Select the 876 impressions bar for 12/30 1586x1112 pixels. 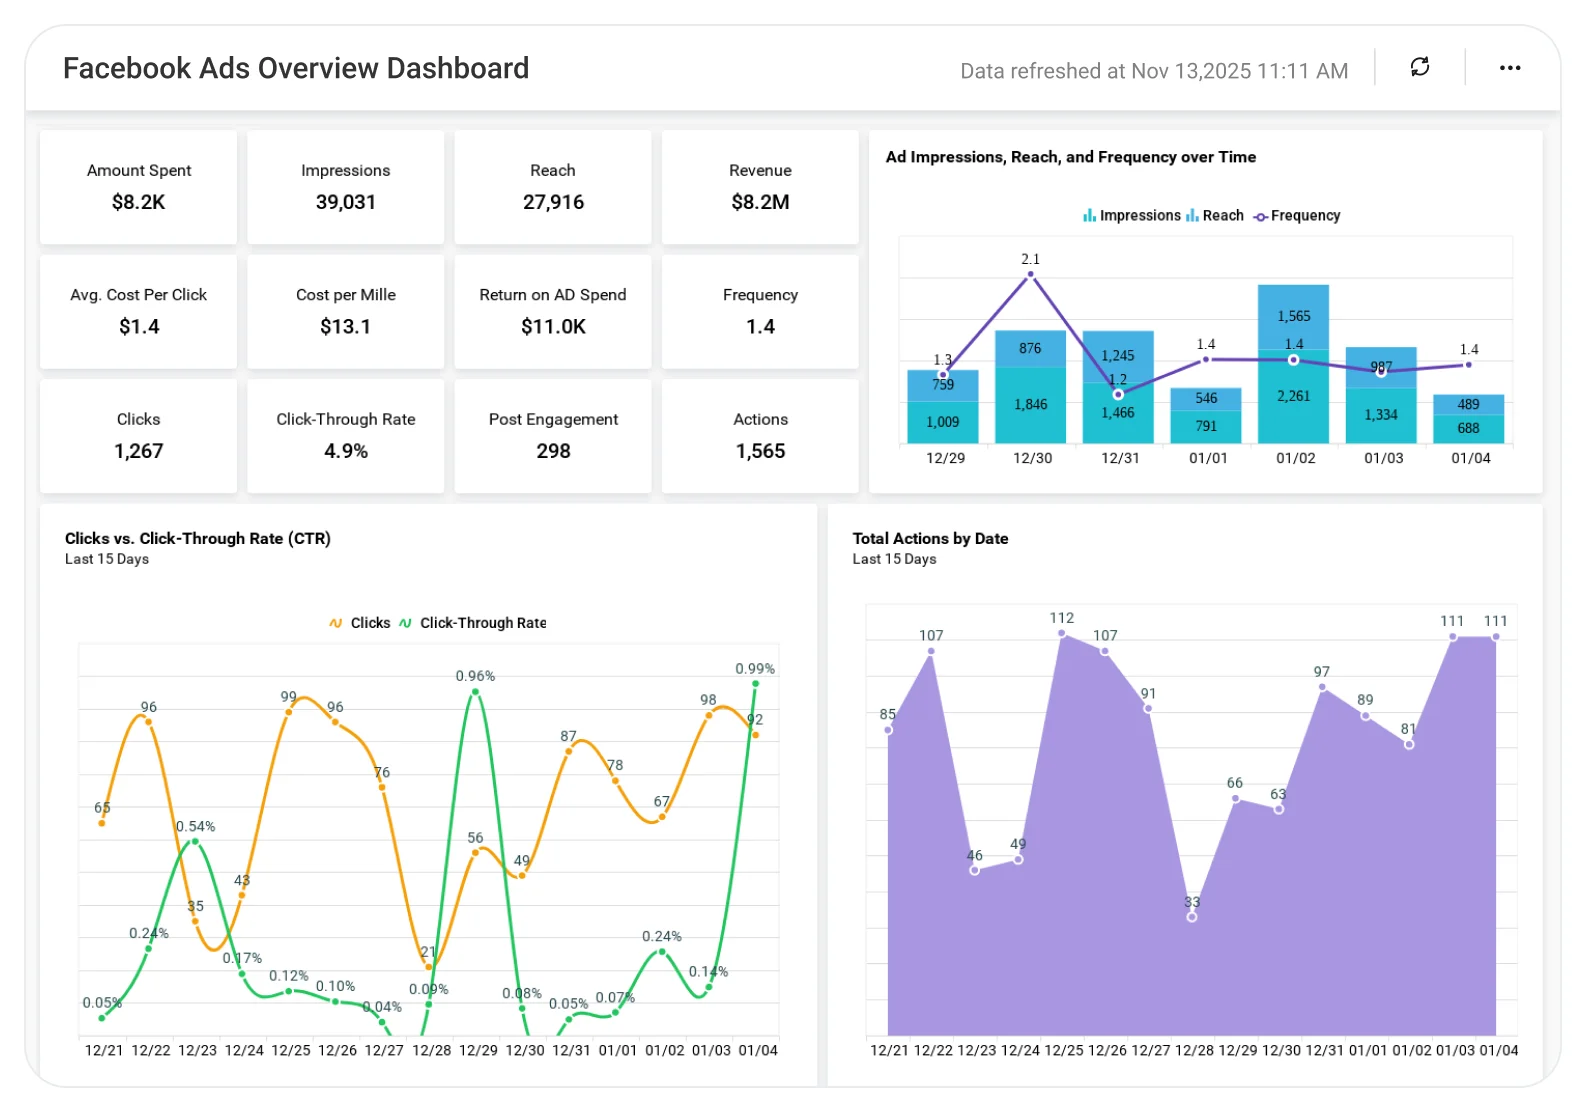click(1030, 349)
